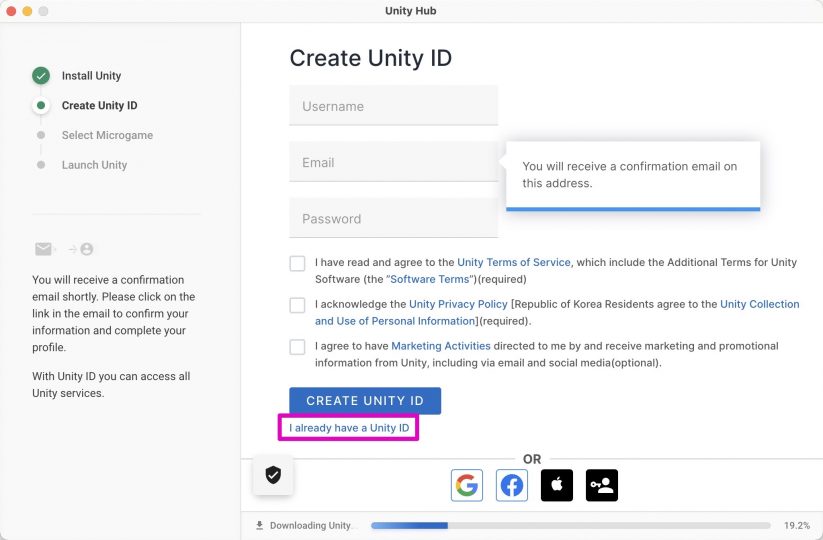Click the 19.2% download percentage

(797, 525)
